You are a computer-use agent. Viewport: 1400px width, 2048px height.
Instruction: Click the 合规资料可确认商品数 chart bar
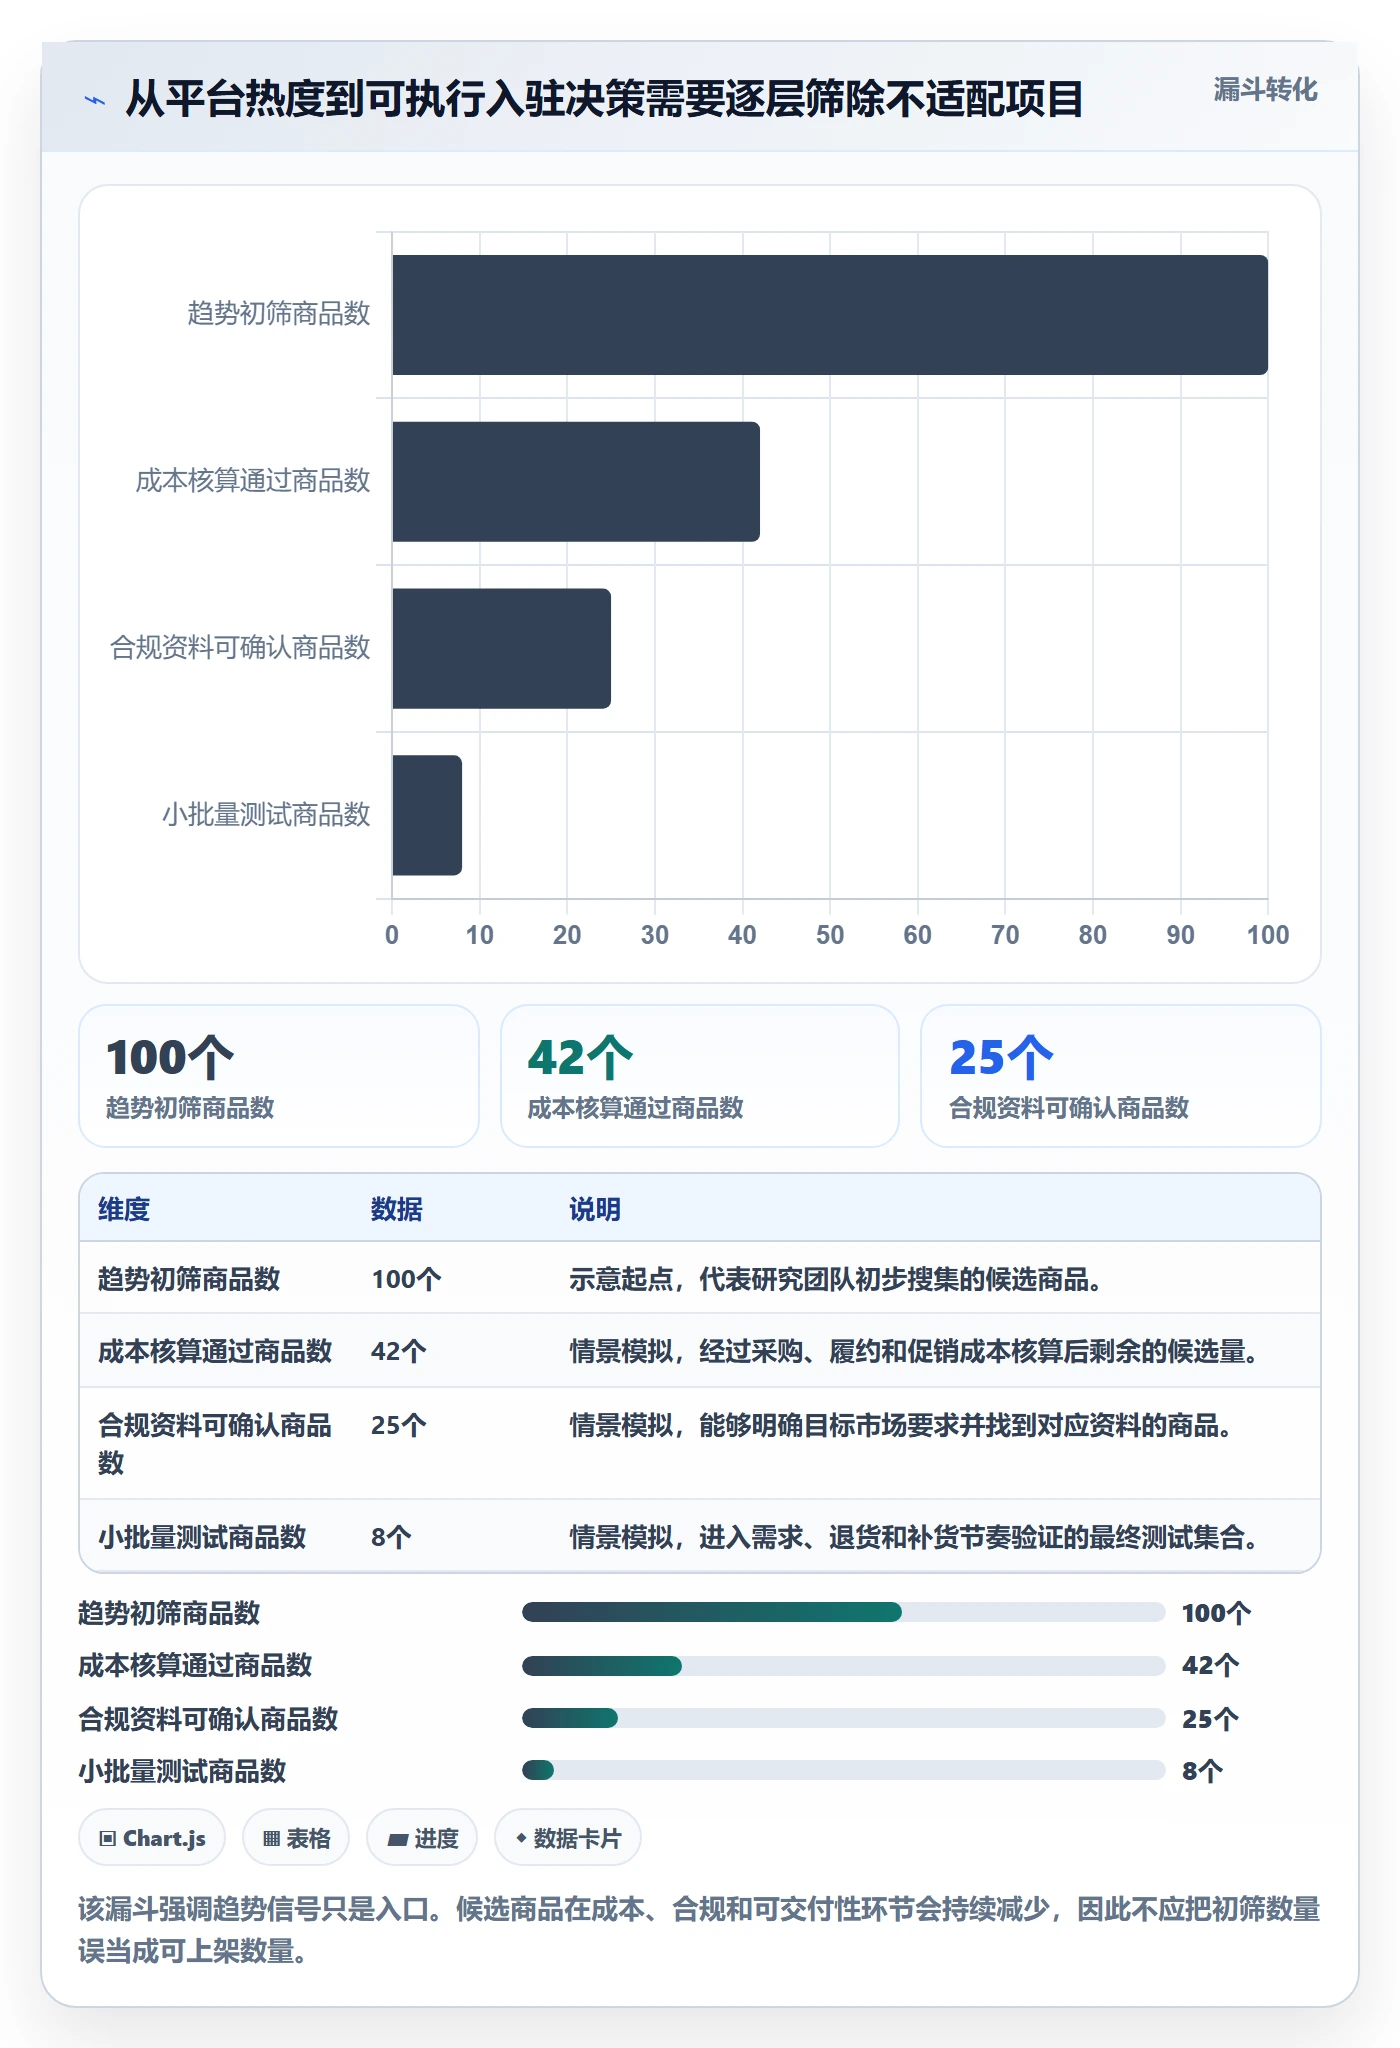[501, 649]
